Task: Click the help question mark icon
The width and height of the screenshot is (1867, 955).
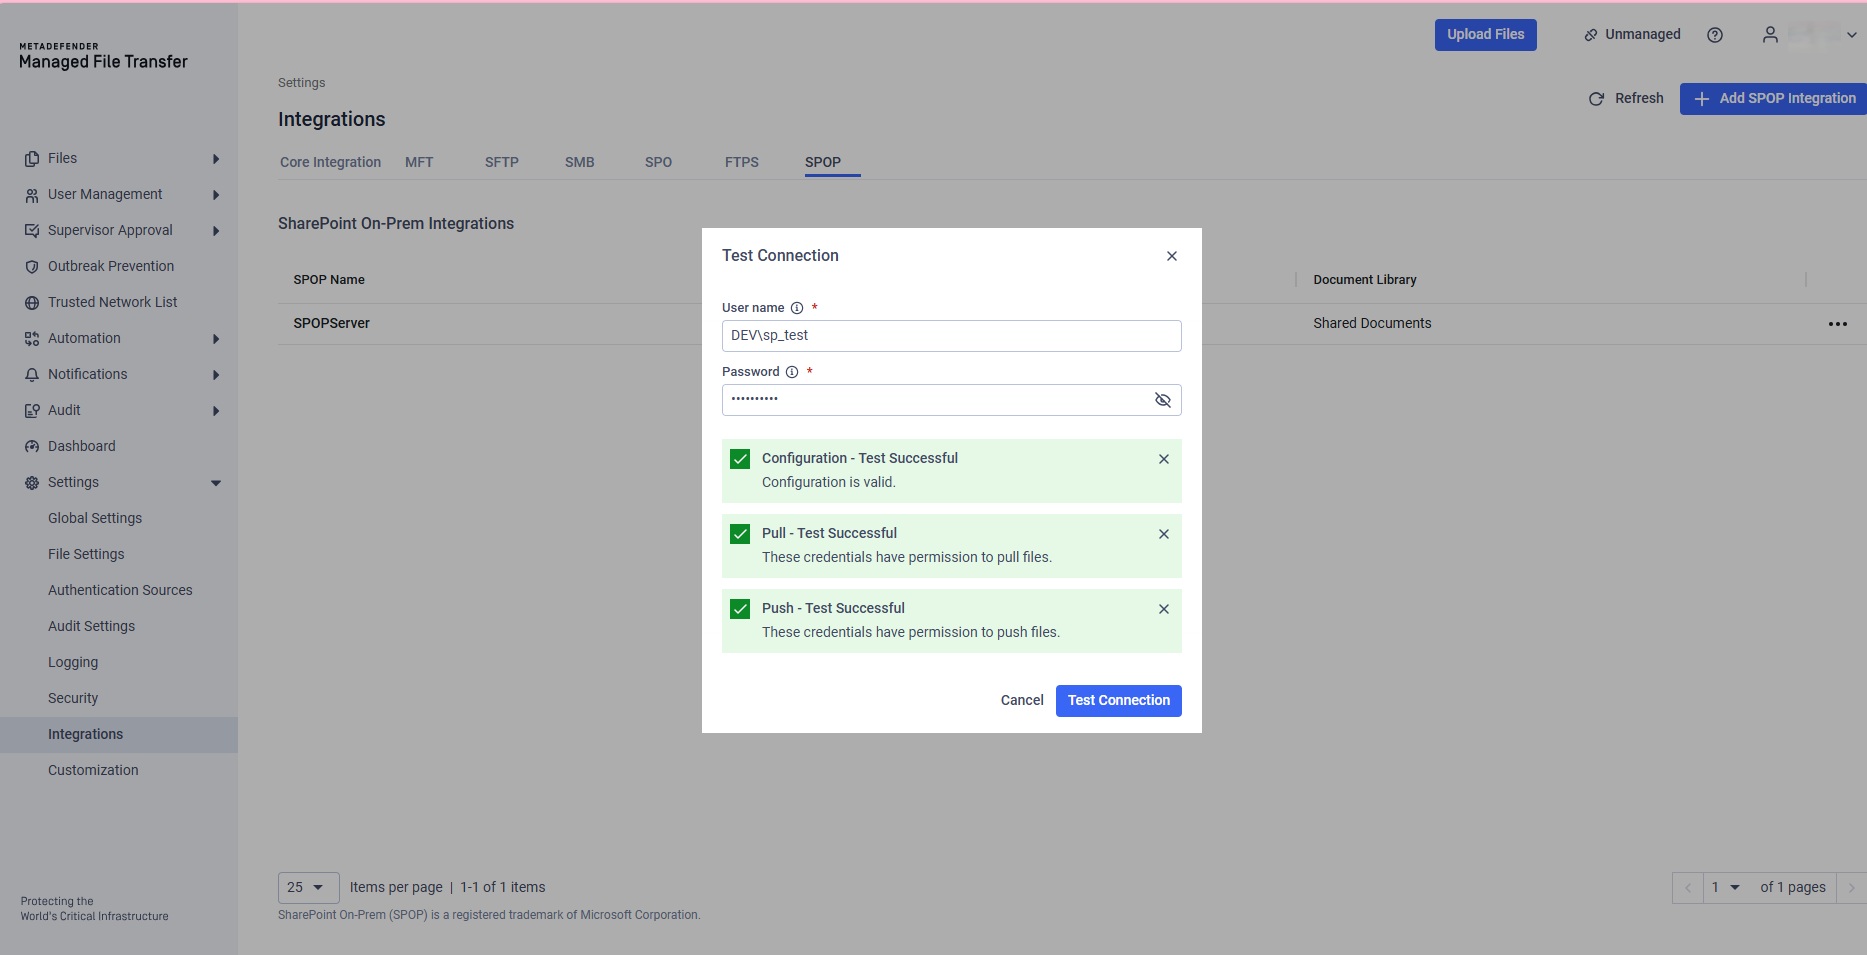Action: tap(1715, 35)
